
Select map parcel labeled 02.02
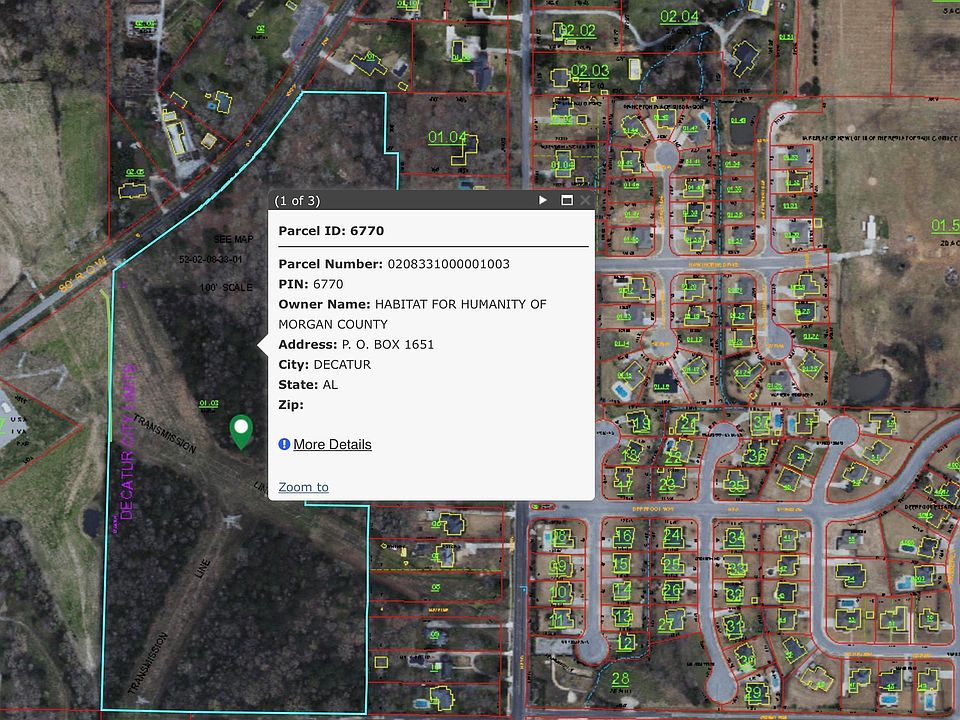[x=577, y=31]
